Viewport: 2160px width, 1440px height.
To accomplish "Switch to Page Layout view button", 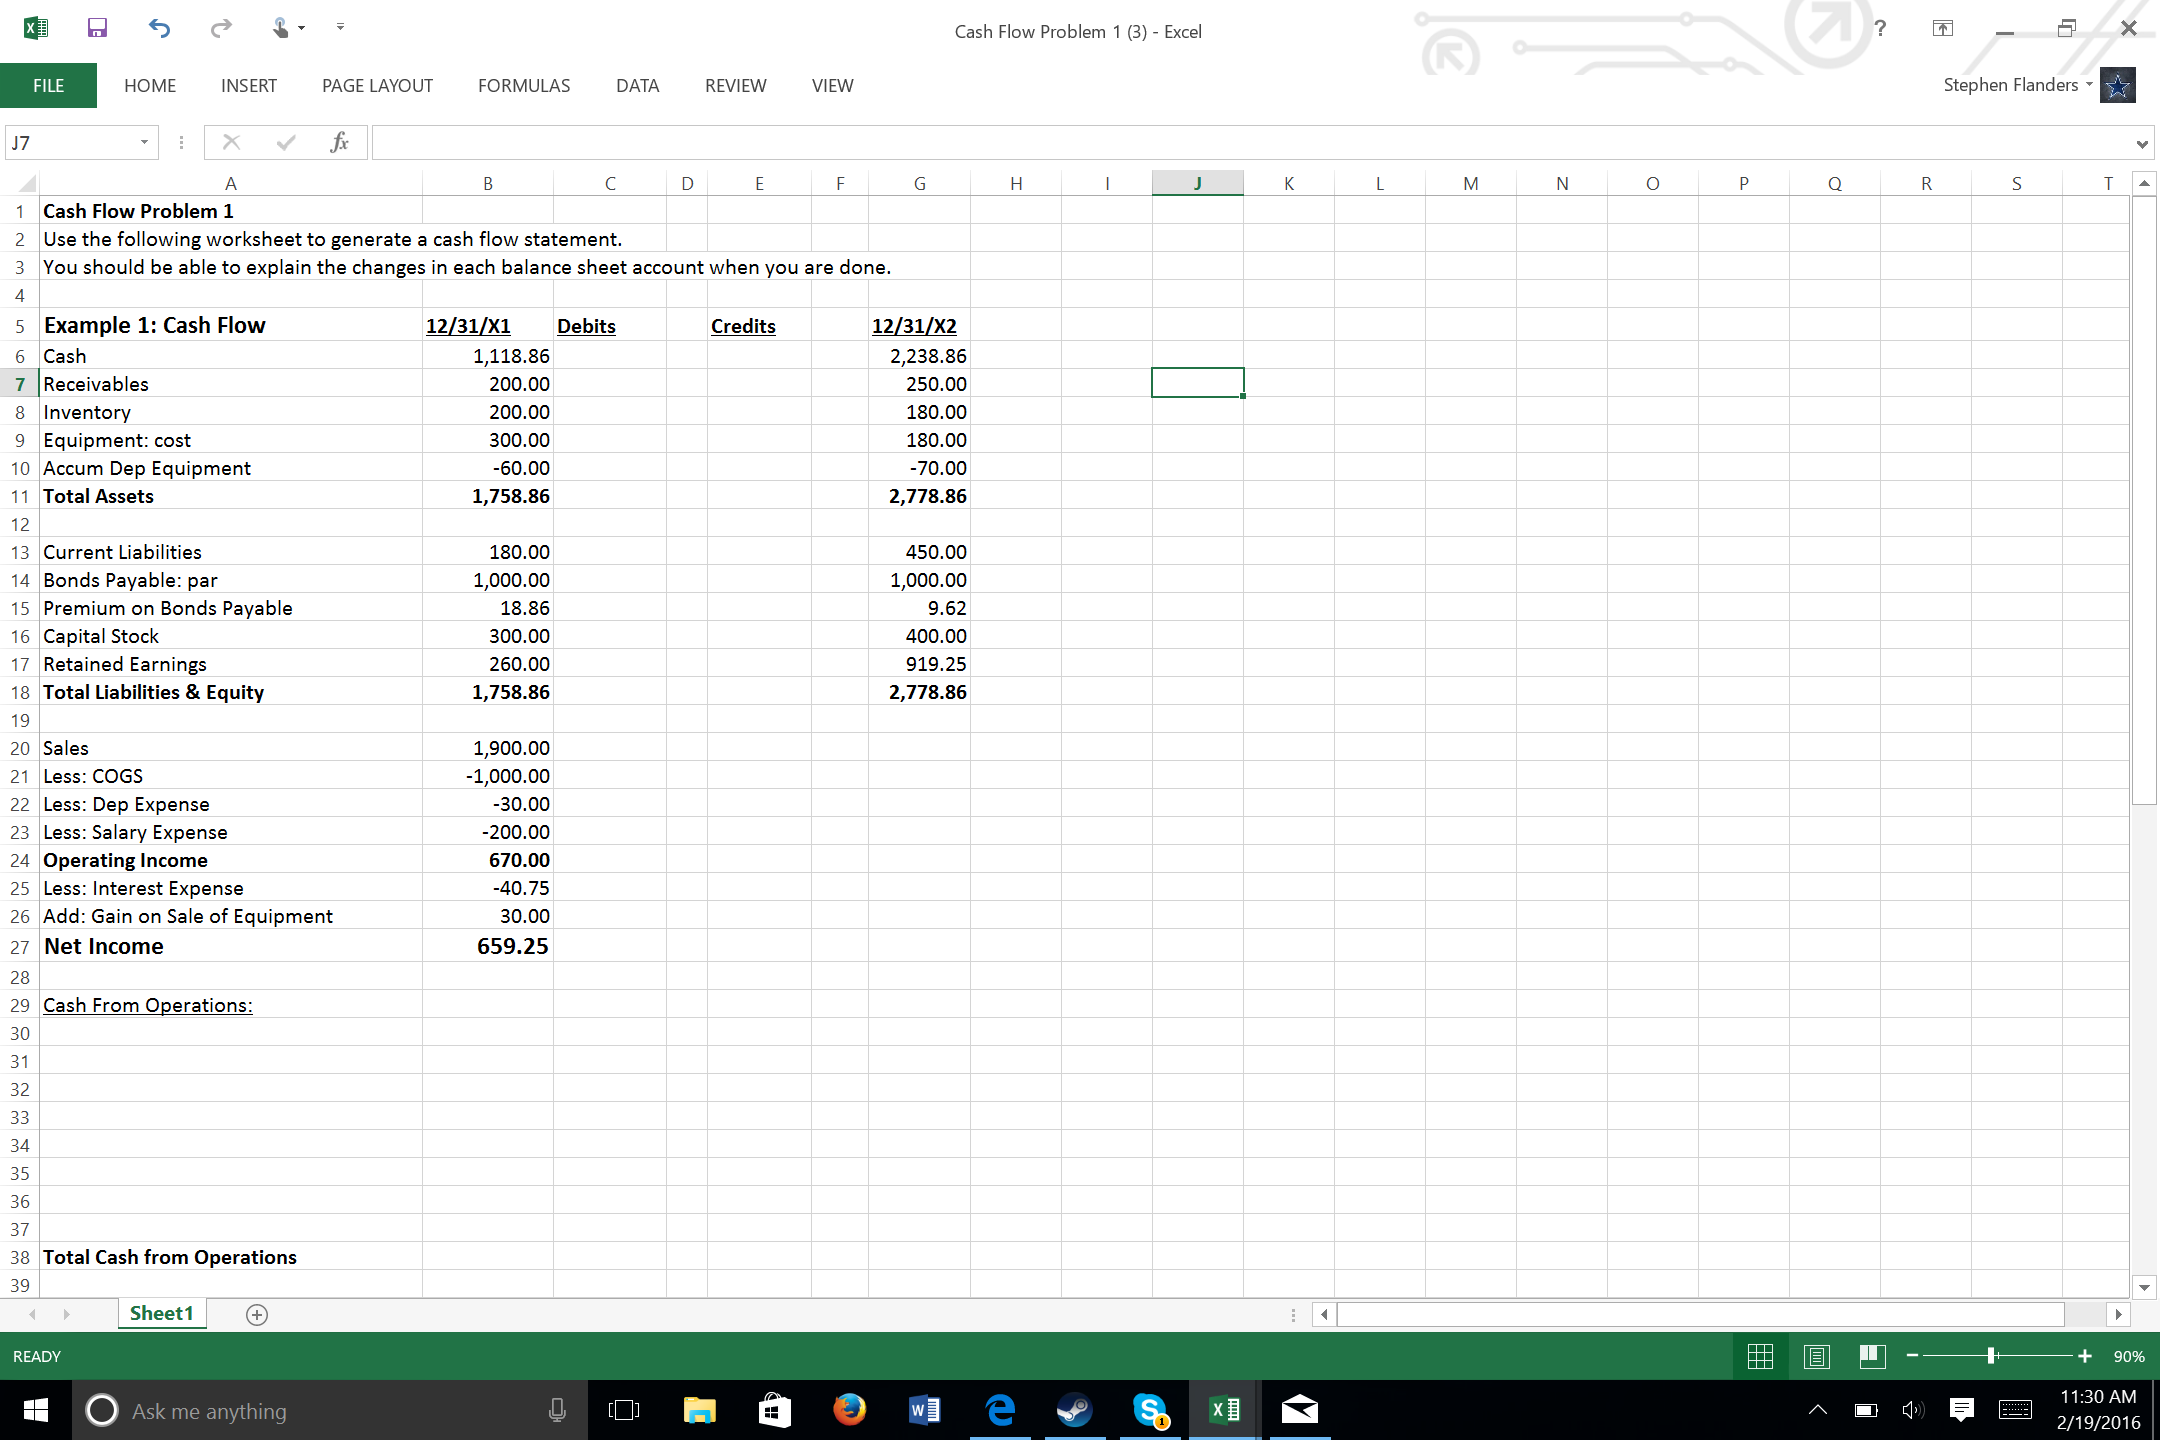I will pyautogui.click(x=1816, y=1357).
